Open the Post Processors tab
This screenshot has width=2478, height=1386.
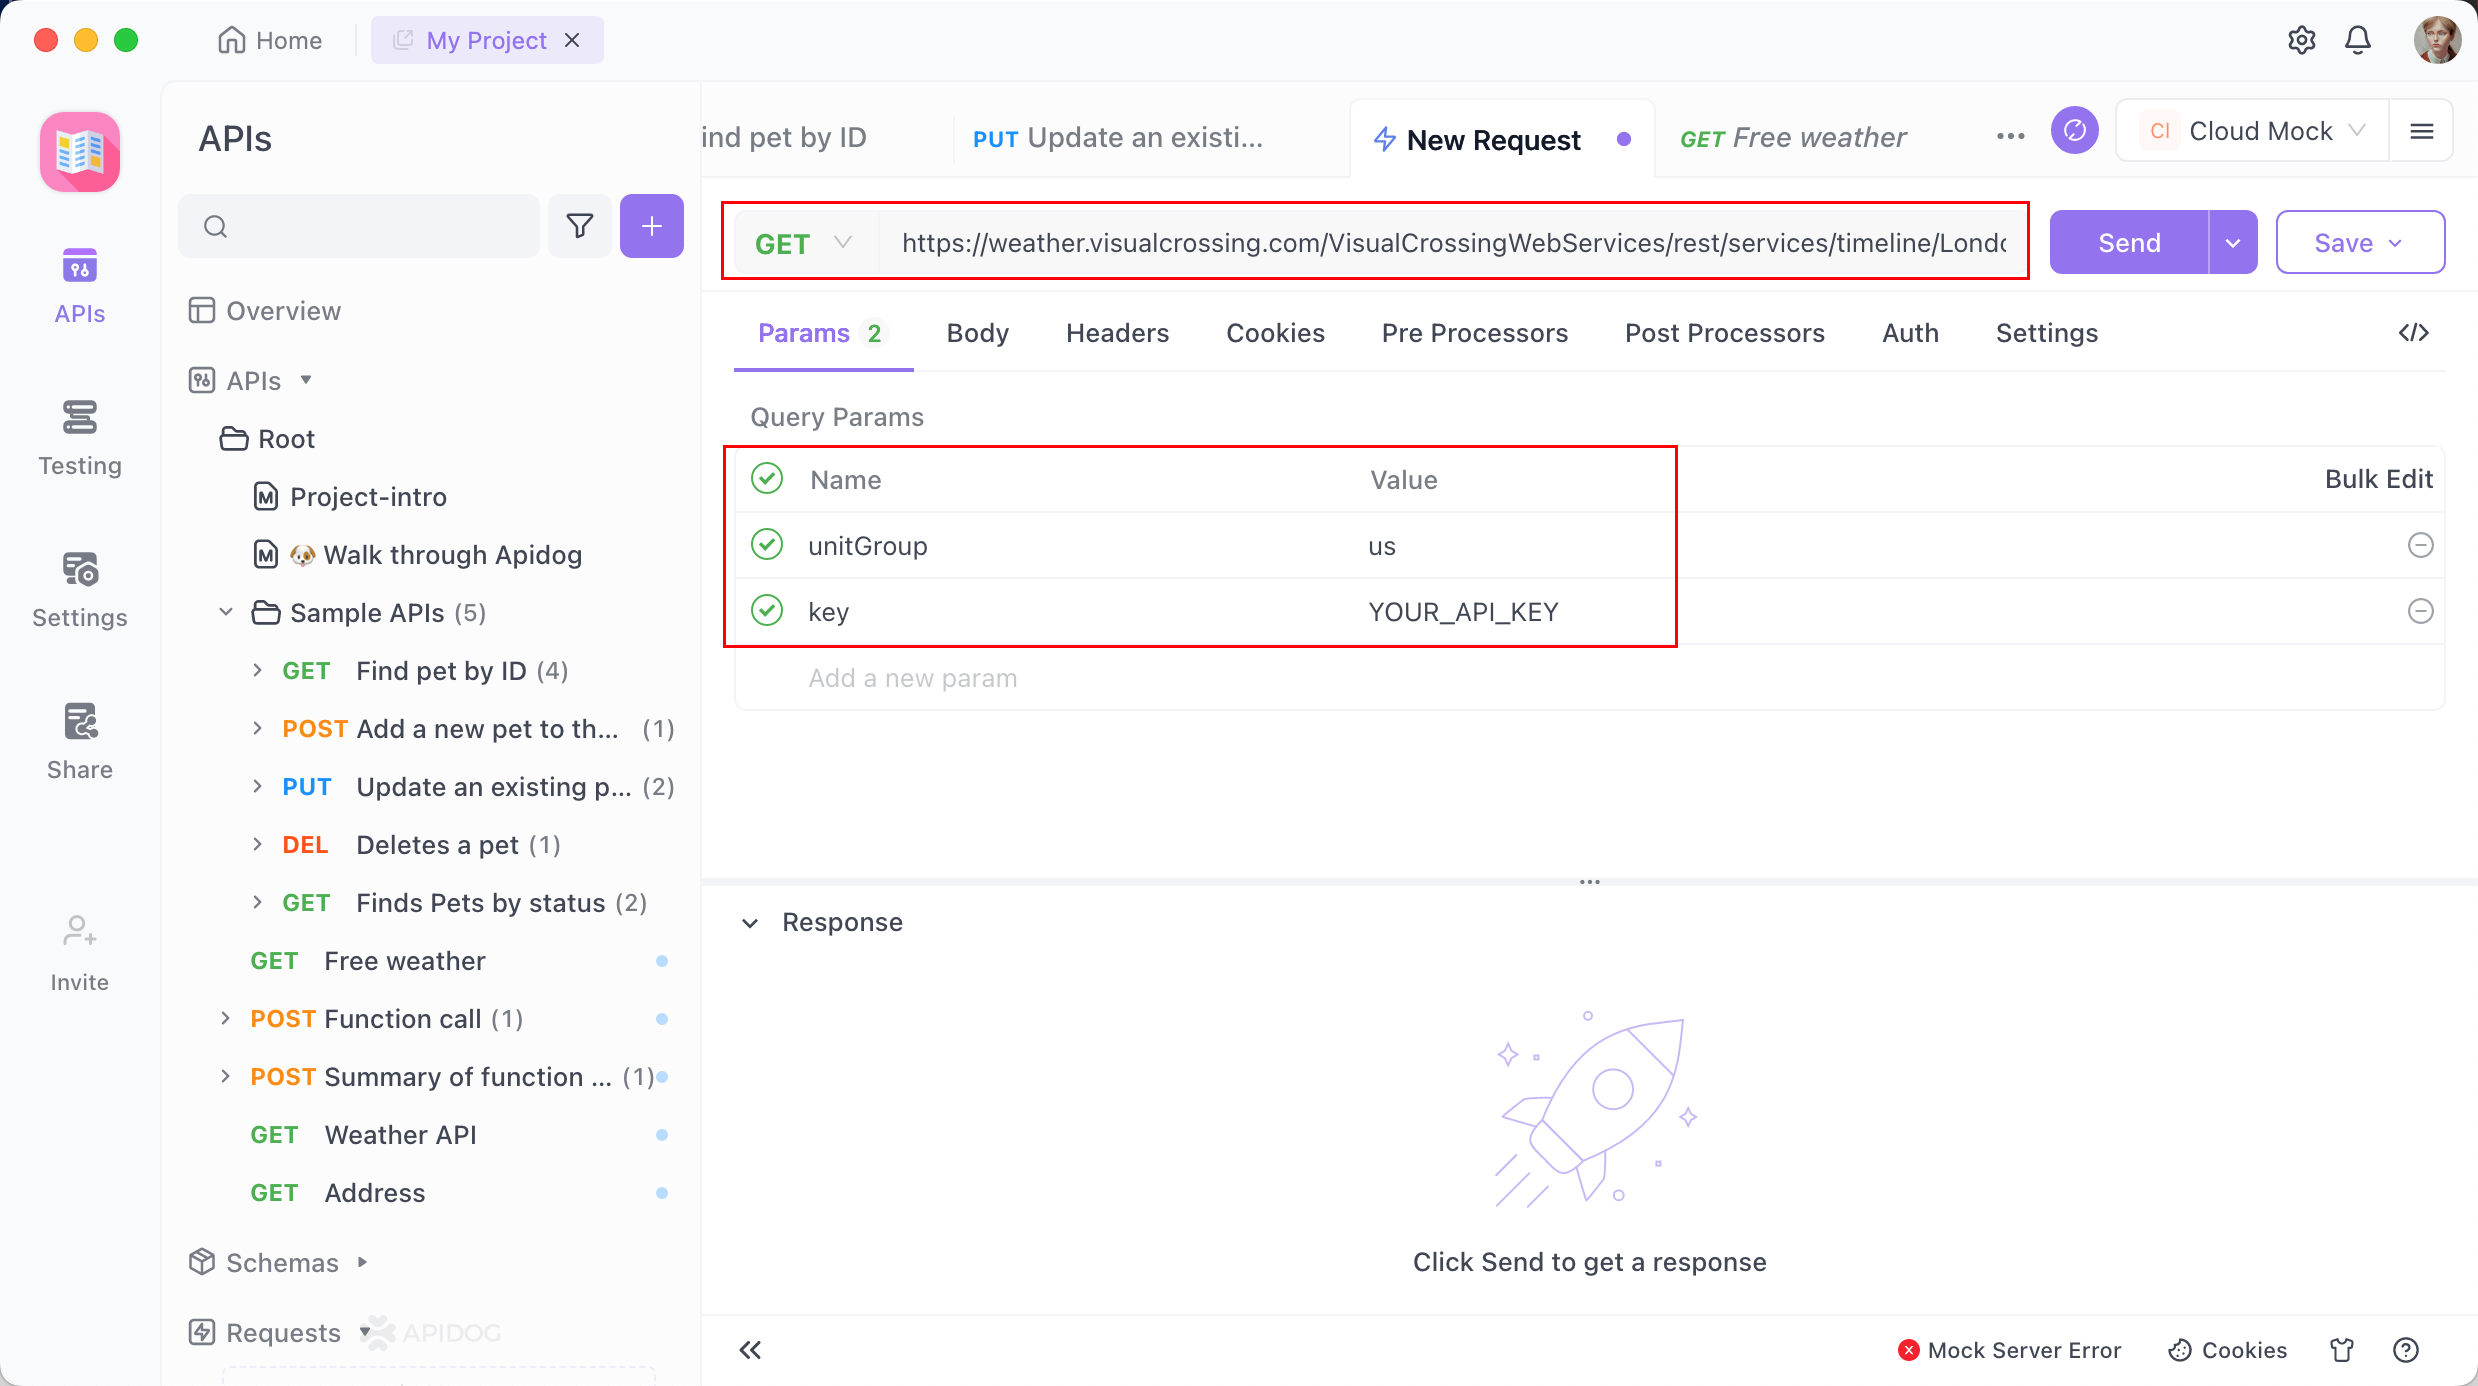point(1724,333)
